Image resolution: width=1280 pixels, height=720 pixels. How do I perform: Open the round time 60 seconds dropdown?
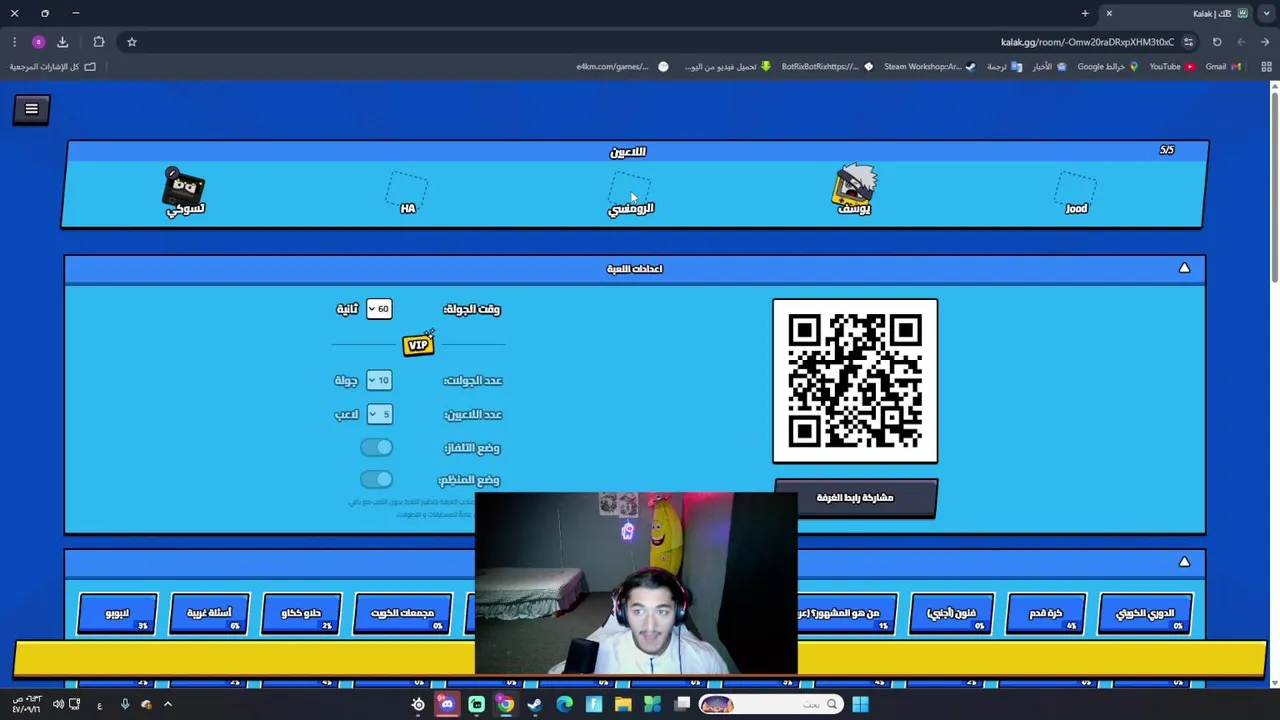coord(378,309)
